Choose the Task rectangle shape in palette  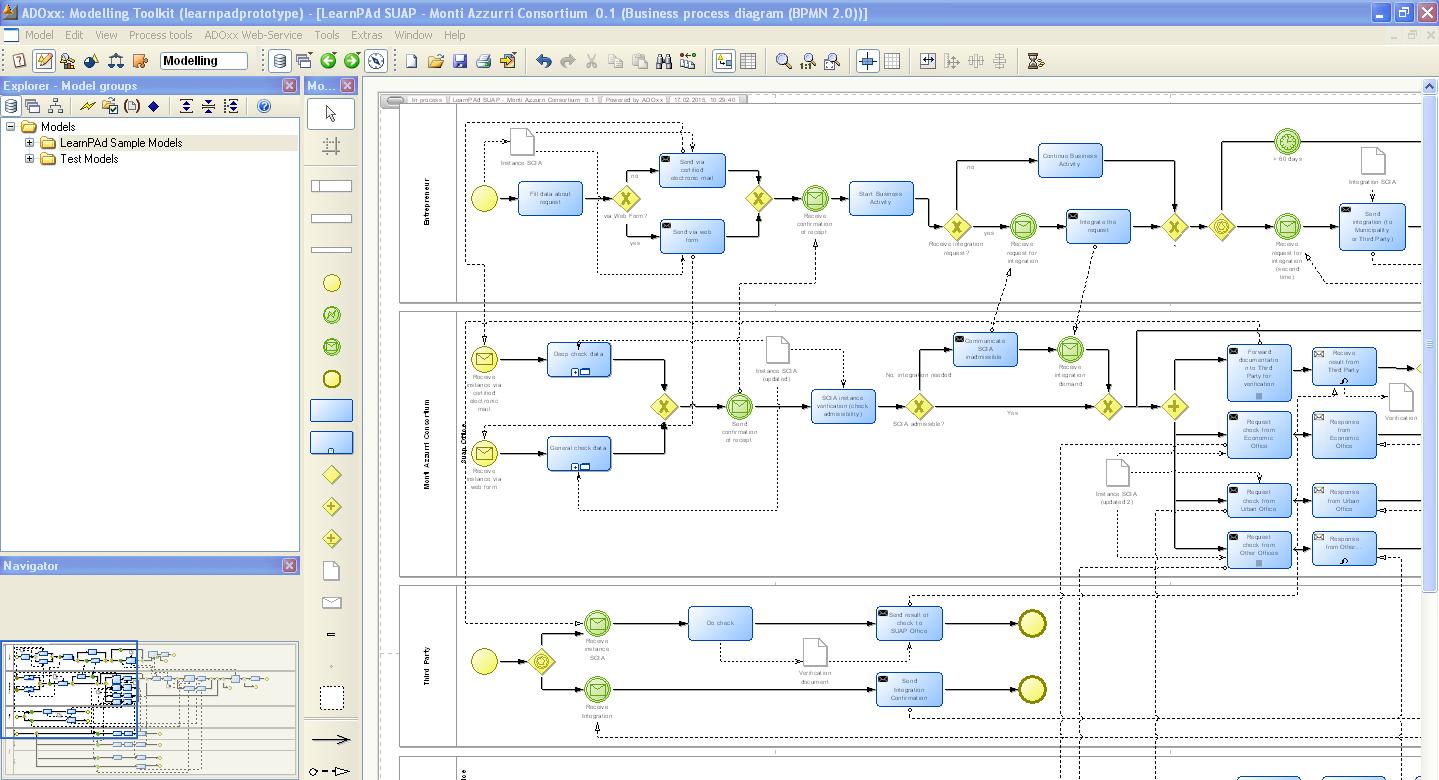(x=331, y=410)
